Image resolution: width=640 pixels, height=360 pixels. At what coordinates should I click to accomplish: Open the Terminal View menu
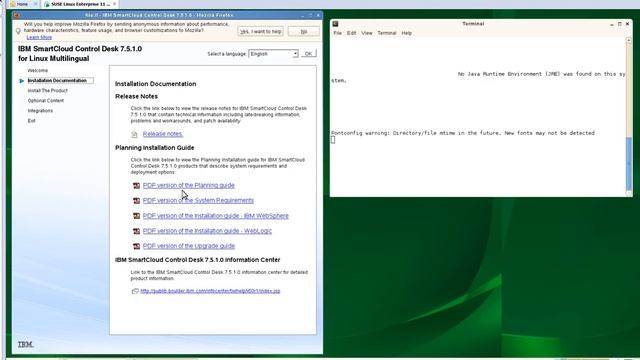click(x=367, y=33)
